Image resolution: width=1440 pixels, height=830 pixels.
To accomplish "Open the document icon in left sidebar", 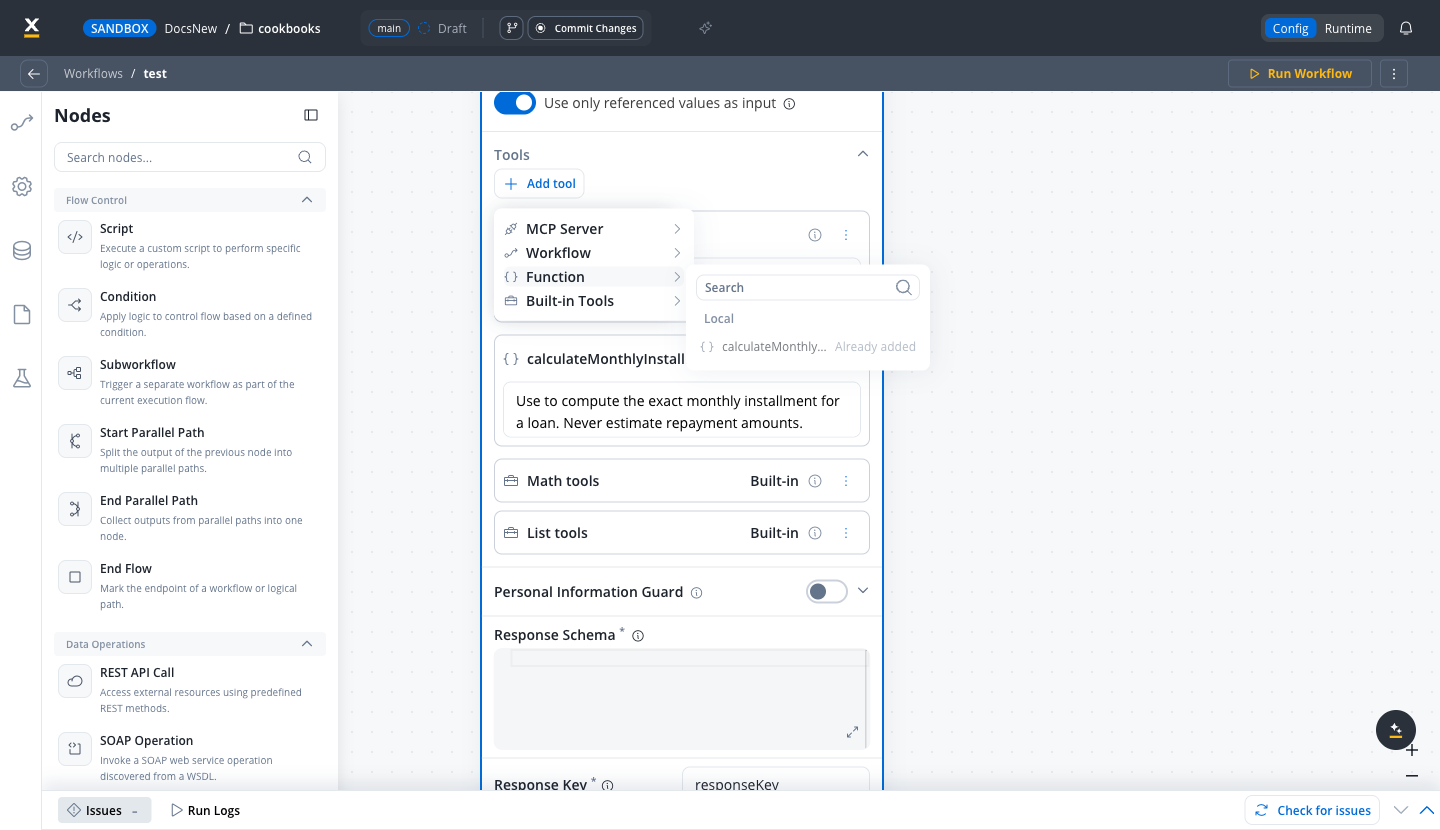I will [22, 315].
